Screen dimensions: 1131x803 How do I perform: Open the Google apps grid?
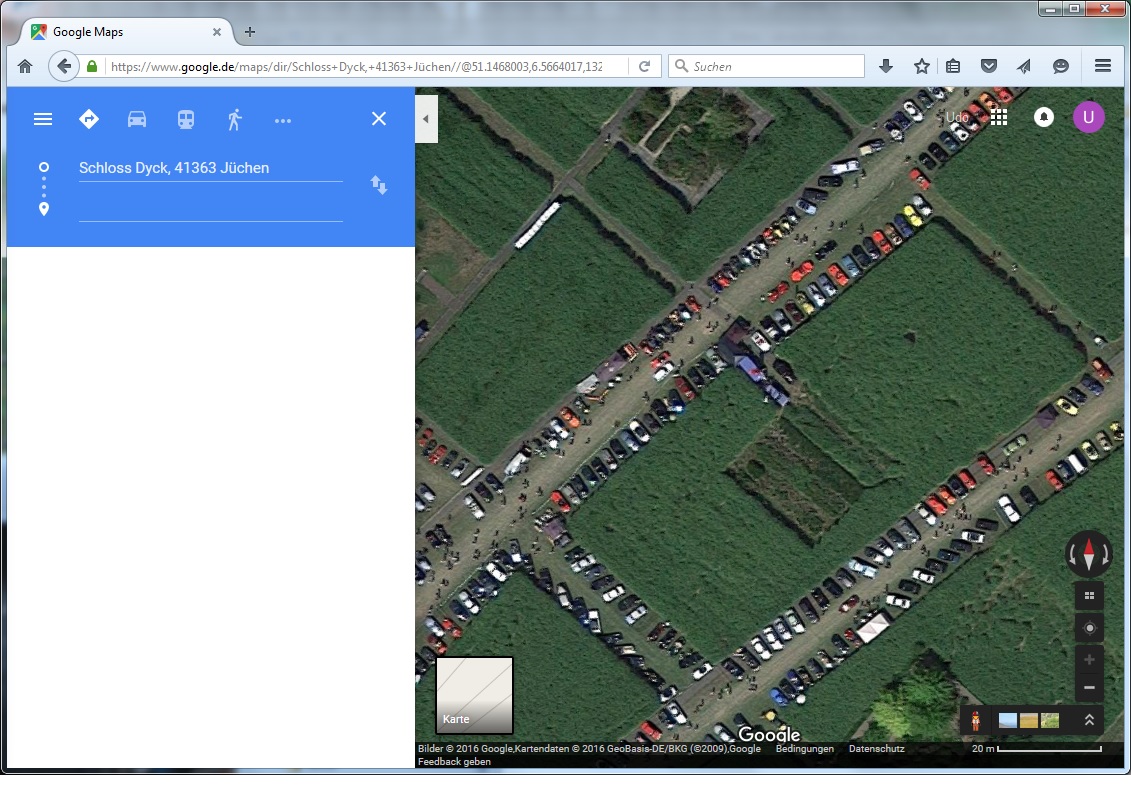pos(998,117)
